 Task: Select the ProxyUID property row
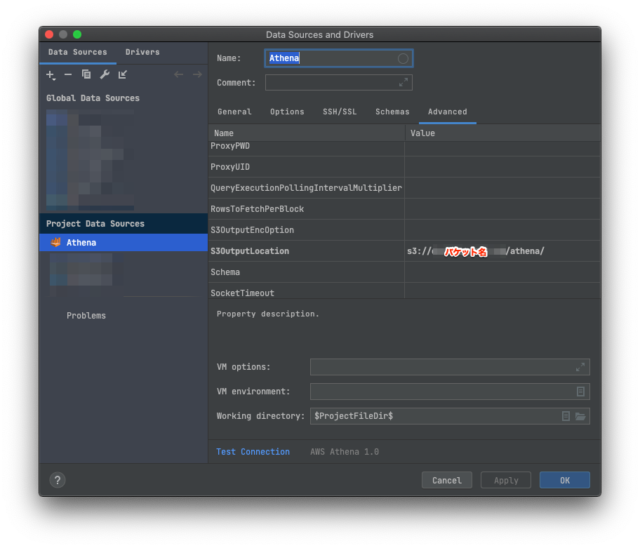pos(404,167)
